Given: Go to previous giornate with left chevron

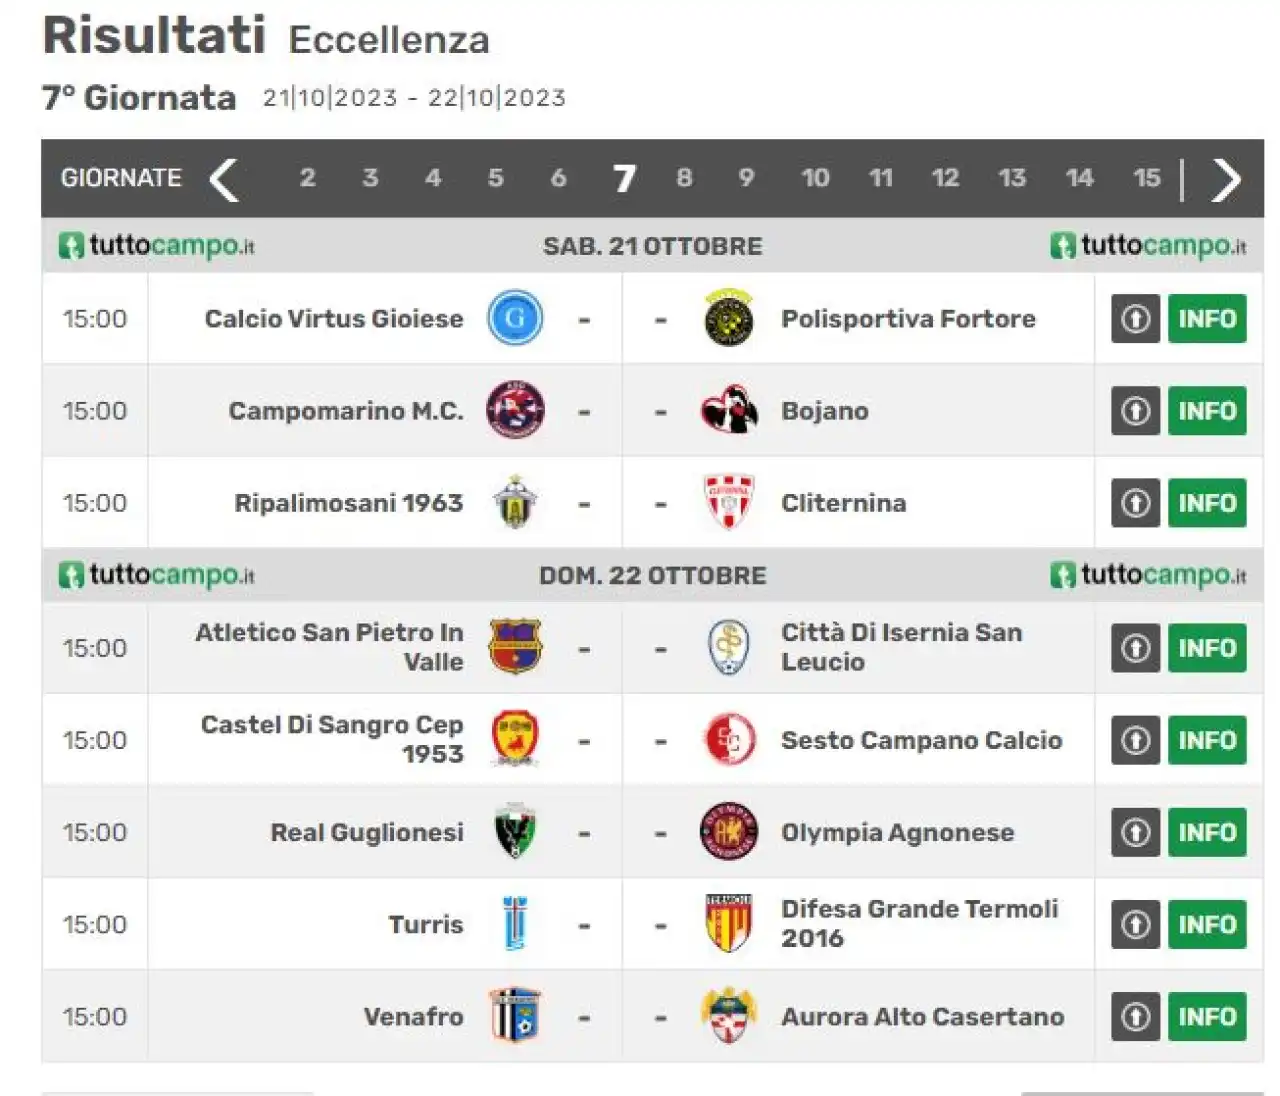Looking at the screenshot, I should (224, 179).
